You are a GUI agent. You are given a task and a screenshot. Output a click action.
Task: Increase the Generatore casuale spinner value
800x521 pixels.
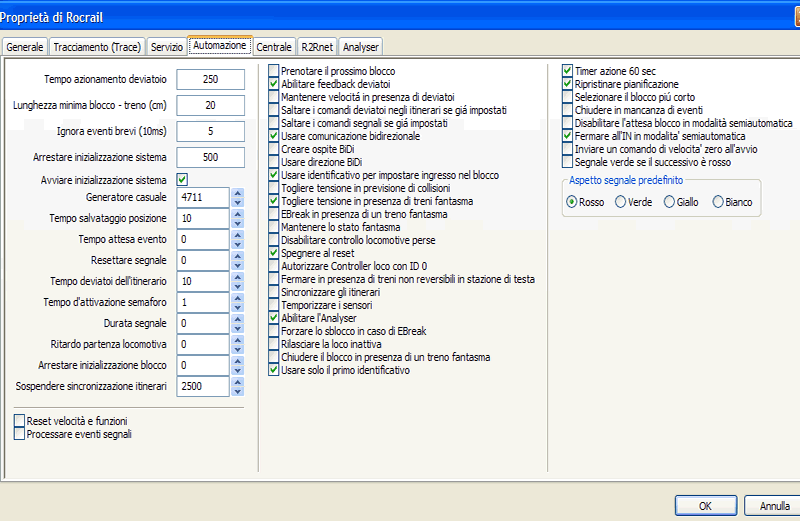[238, 193]
